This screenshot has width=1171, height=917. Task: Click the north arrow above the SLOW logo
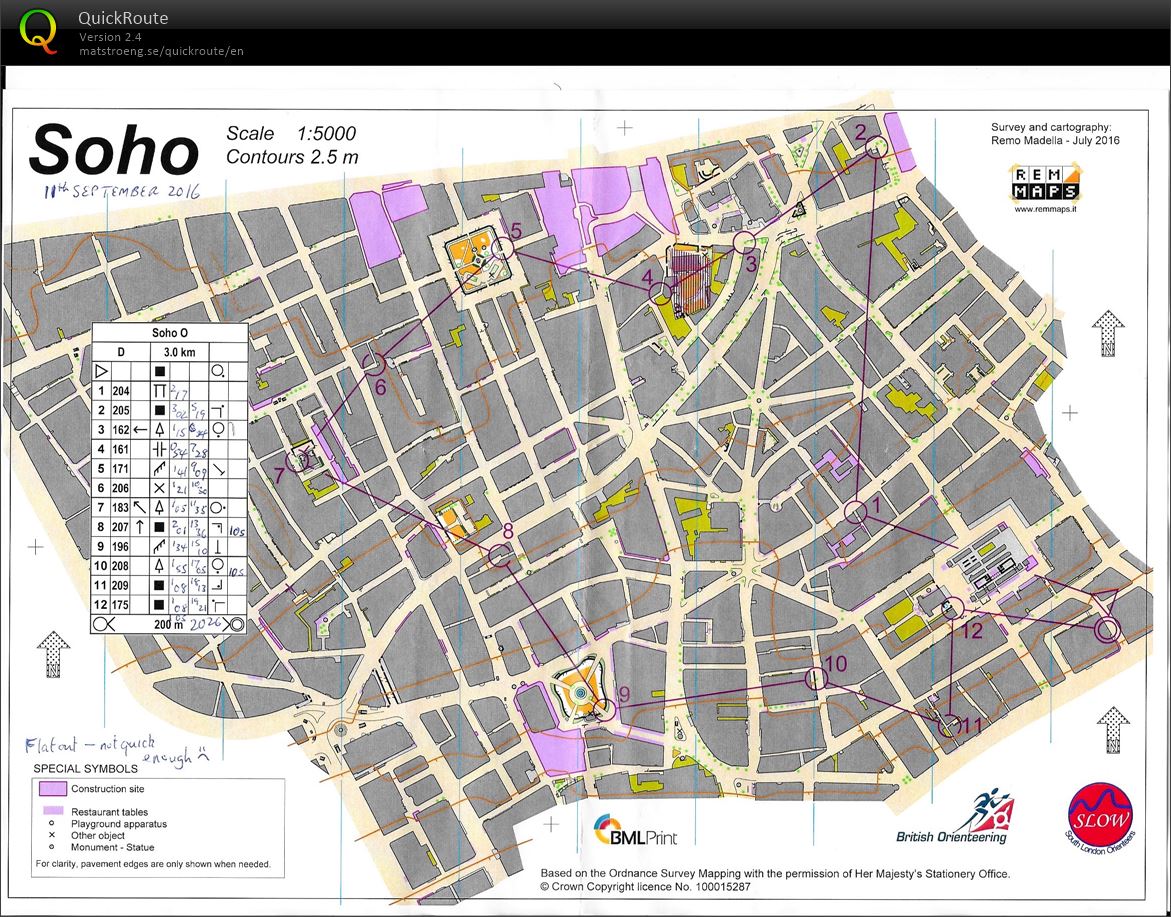tap(1113, 730)
